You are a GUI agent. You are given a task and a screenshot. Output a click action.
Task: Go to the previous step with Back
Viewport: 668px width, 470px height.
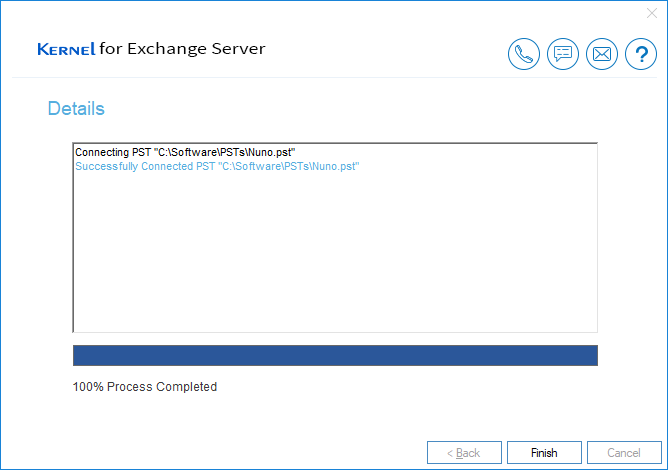464,453
